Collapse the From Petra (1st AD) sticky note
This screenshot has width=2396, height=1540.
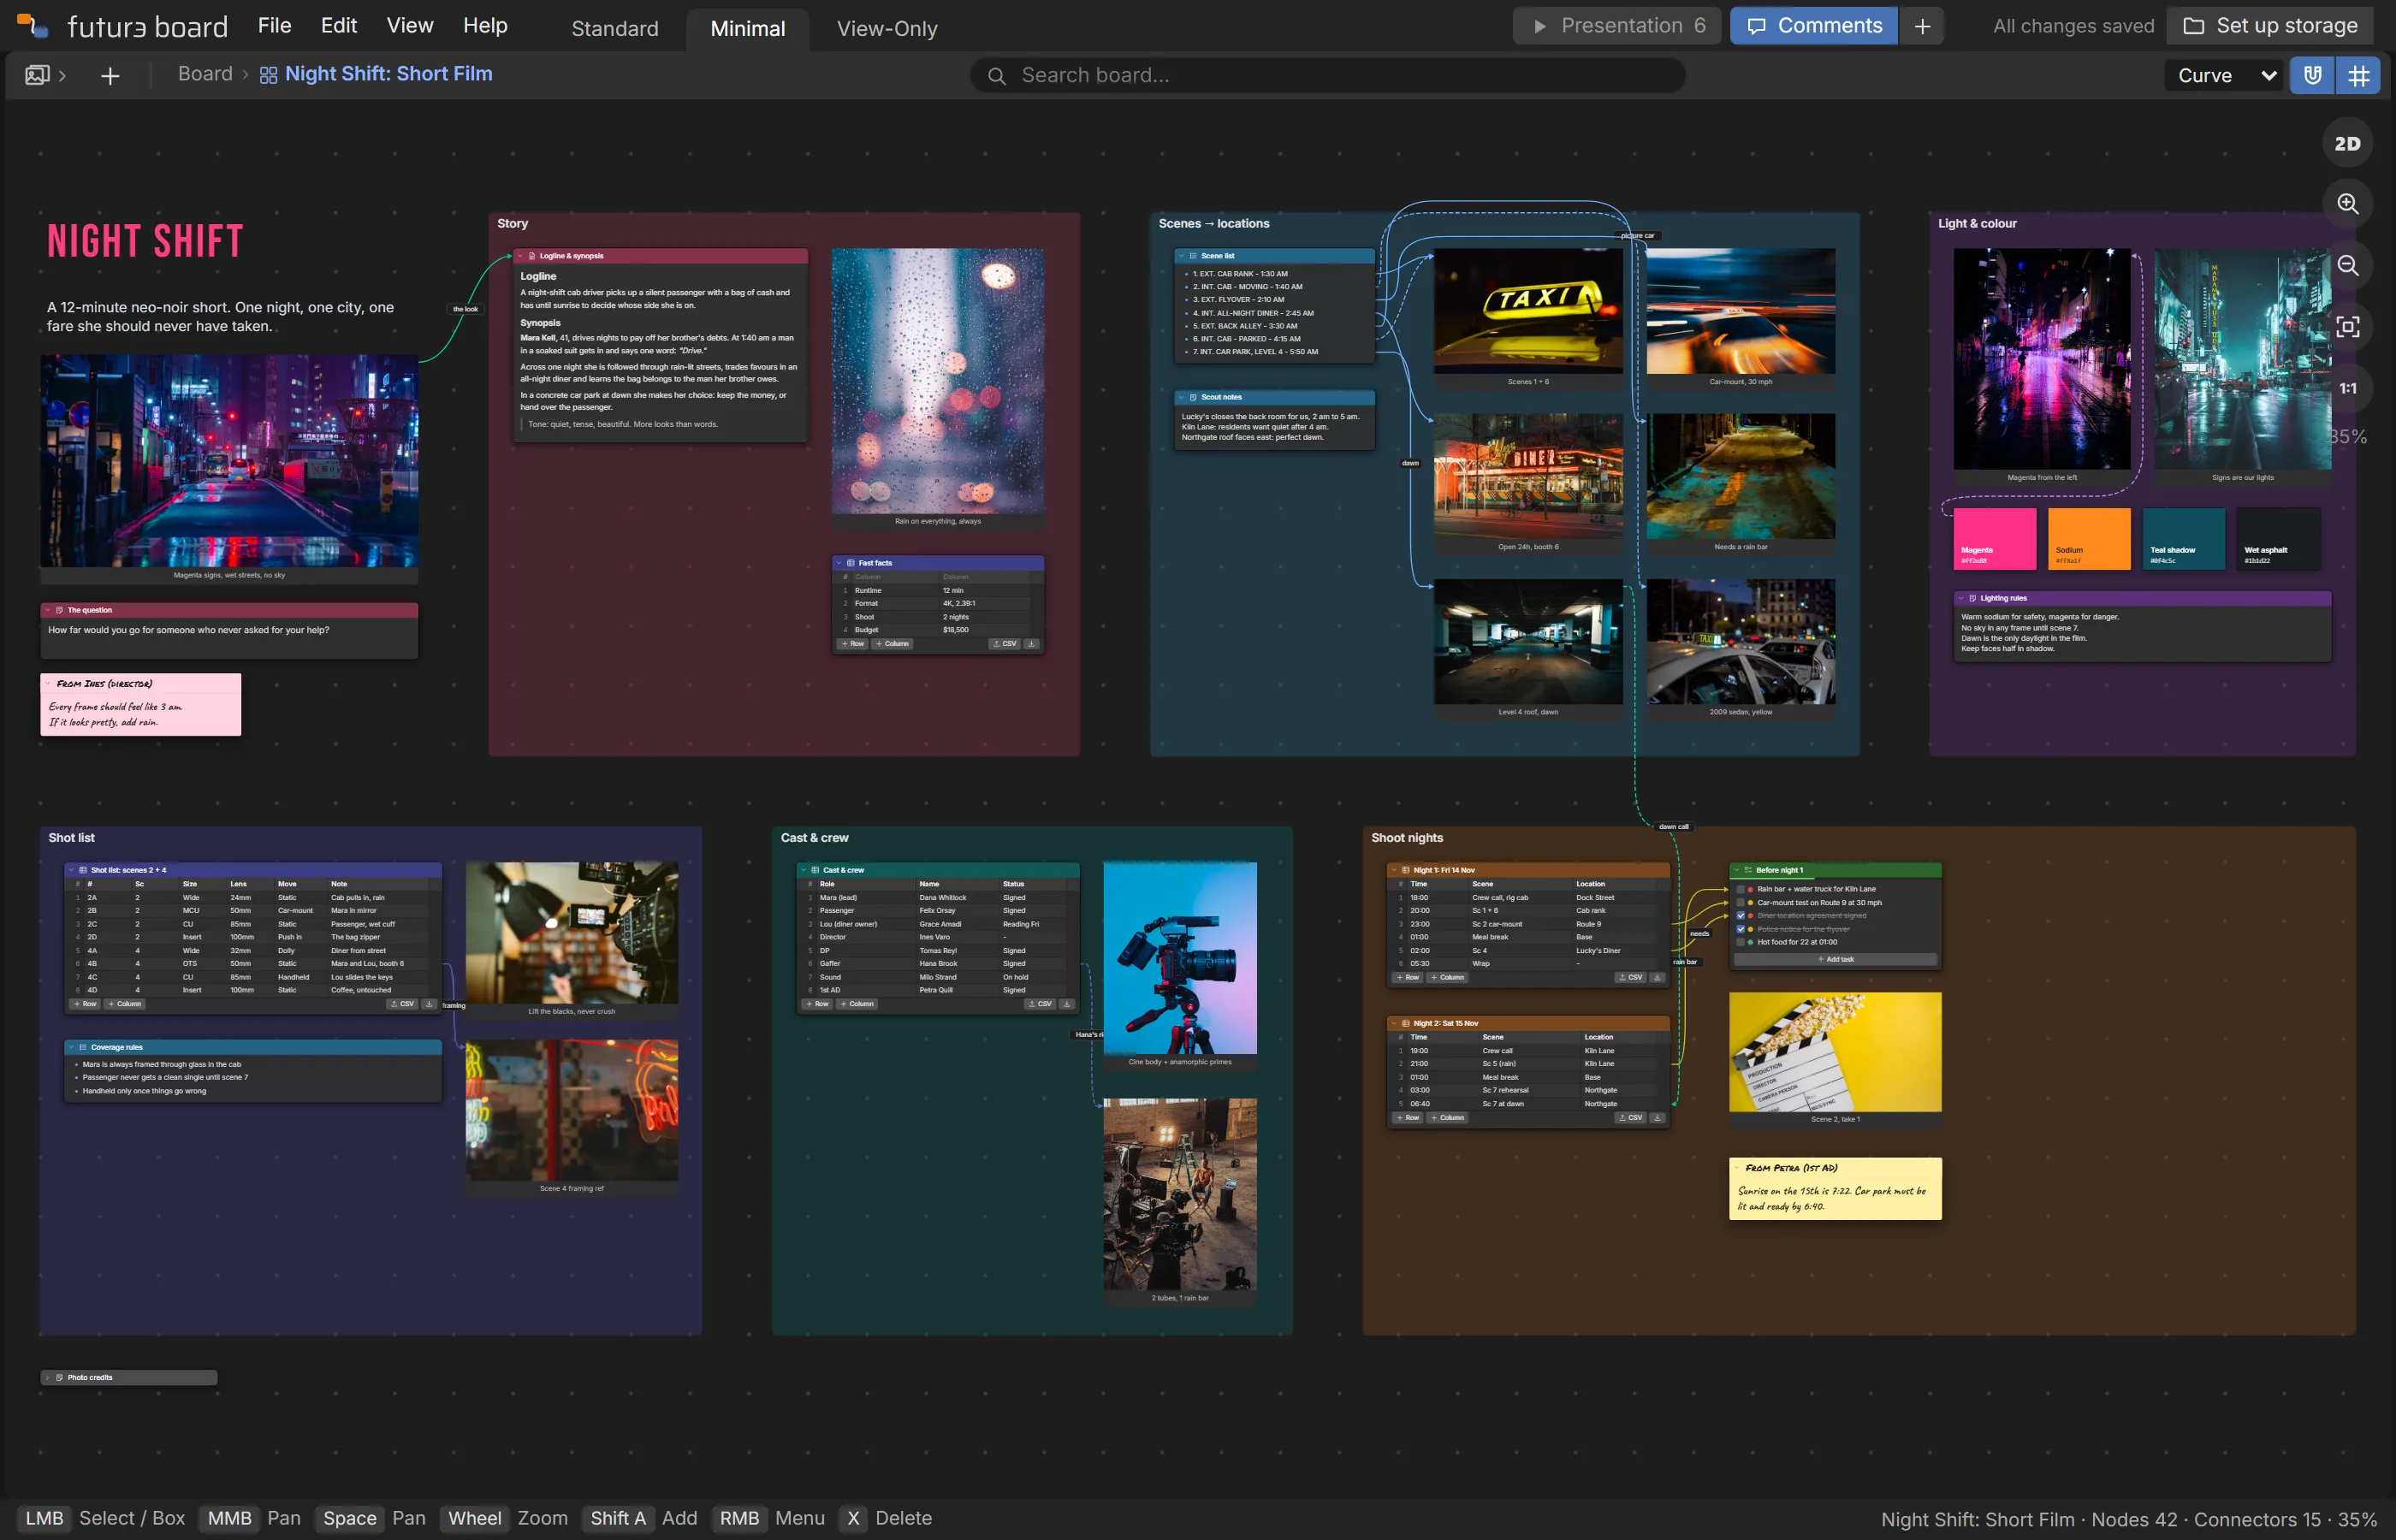pos(1737,1168)
